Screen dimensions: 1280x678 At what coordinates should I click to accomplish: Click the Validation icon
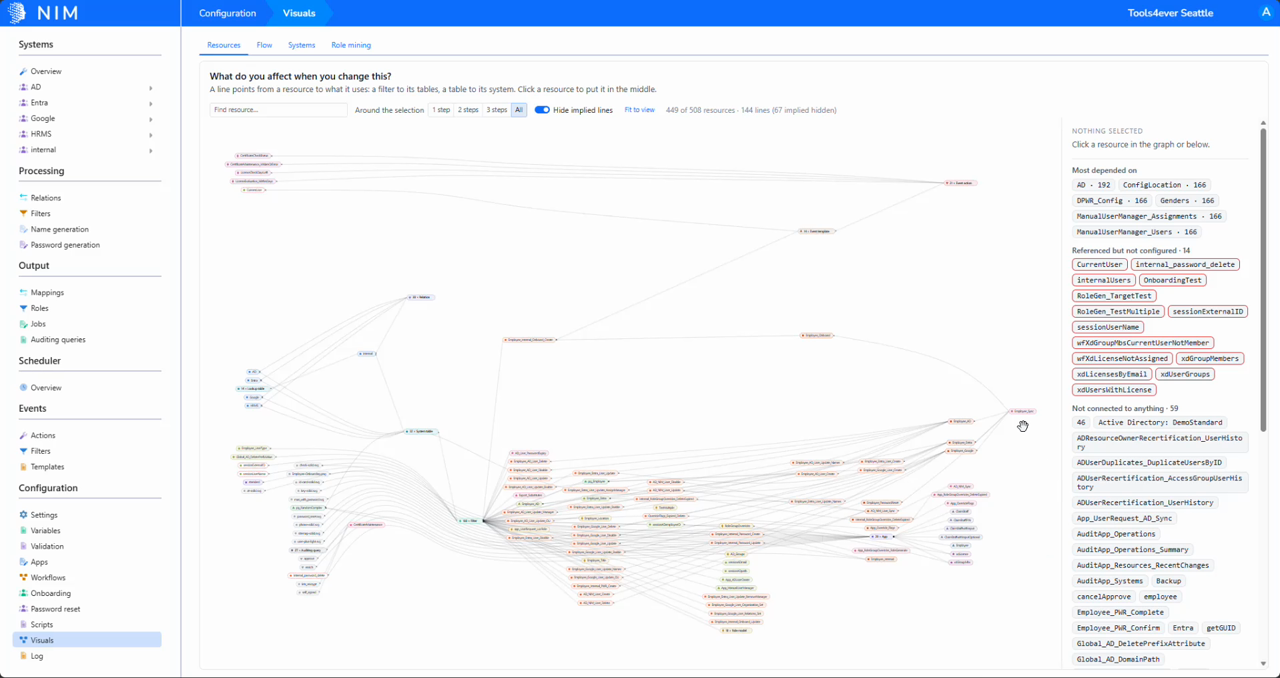pyautogui.click(x=23, y=546)
